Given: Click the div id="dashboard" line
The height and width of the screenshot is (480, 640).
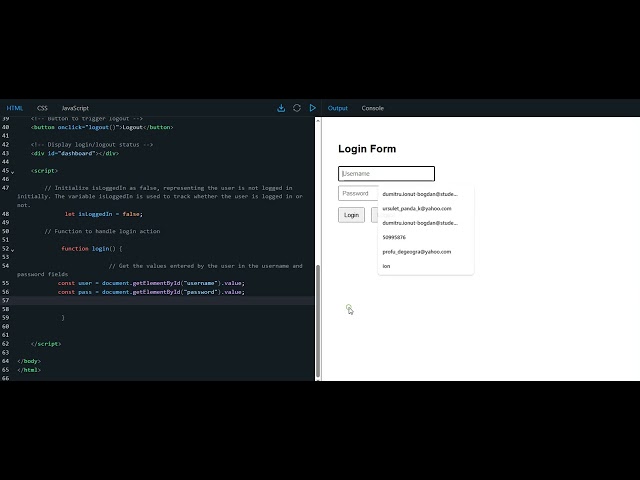Looking at the screenshot, I should [x=75, y=153].
